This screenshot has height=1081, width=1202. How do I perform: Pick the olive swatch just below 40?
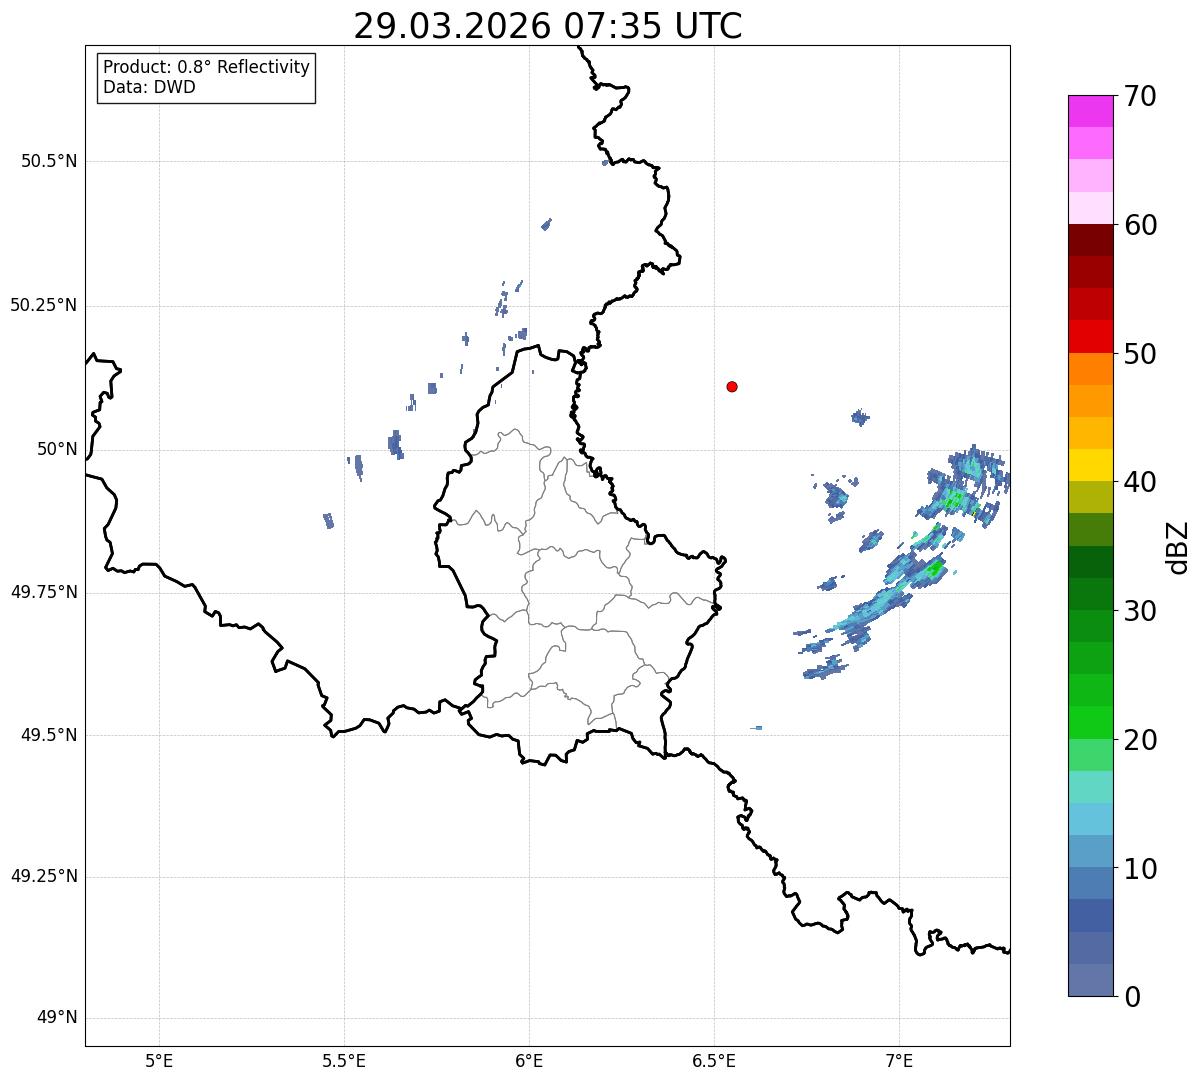pyautogui.click(x=1090, y=497)
